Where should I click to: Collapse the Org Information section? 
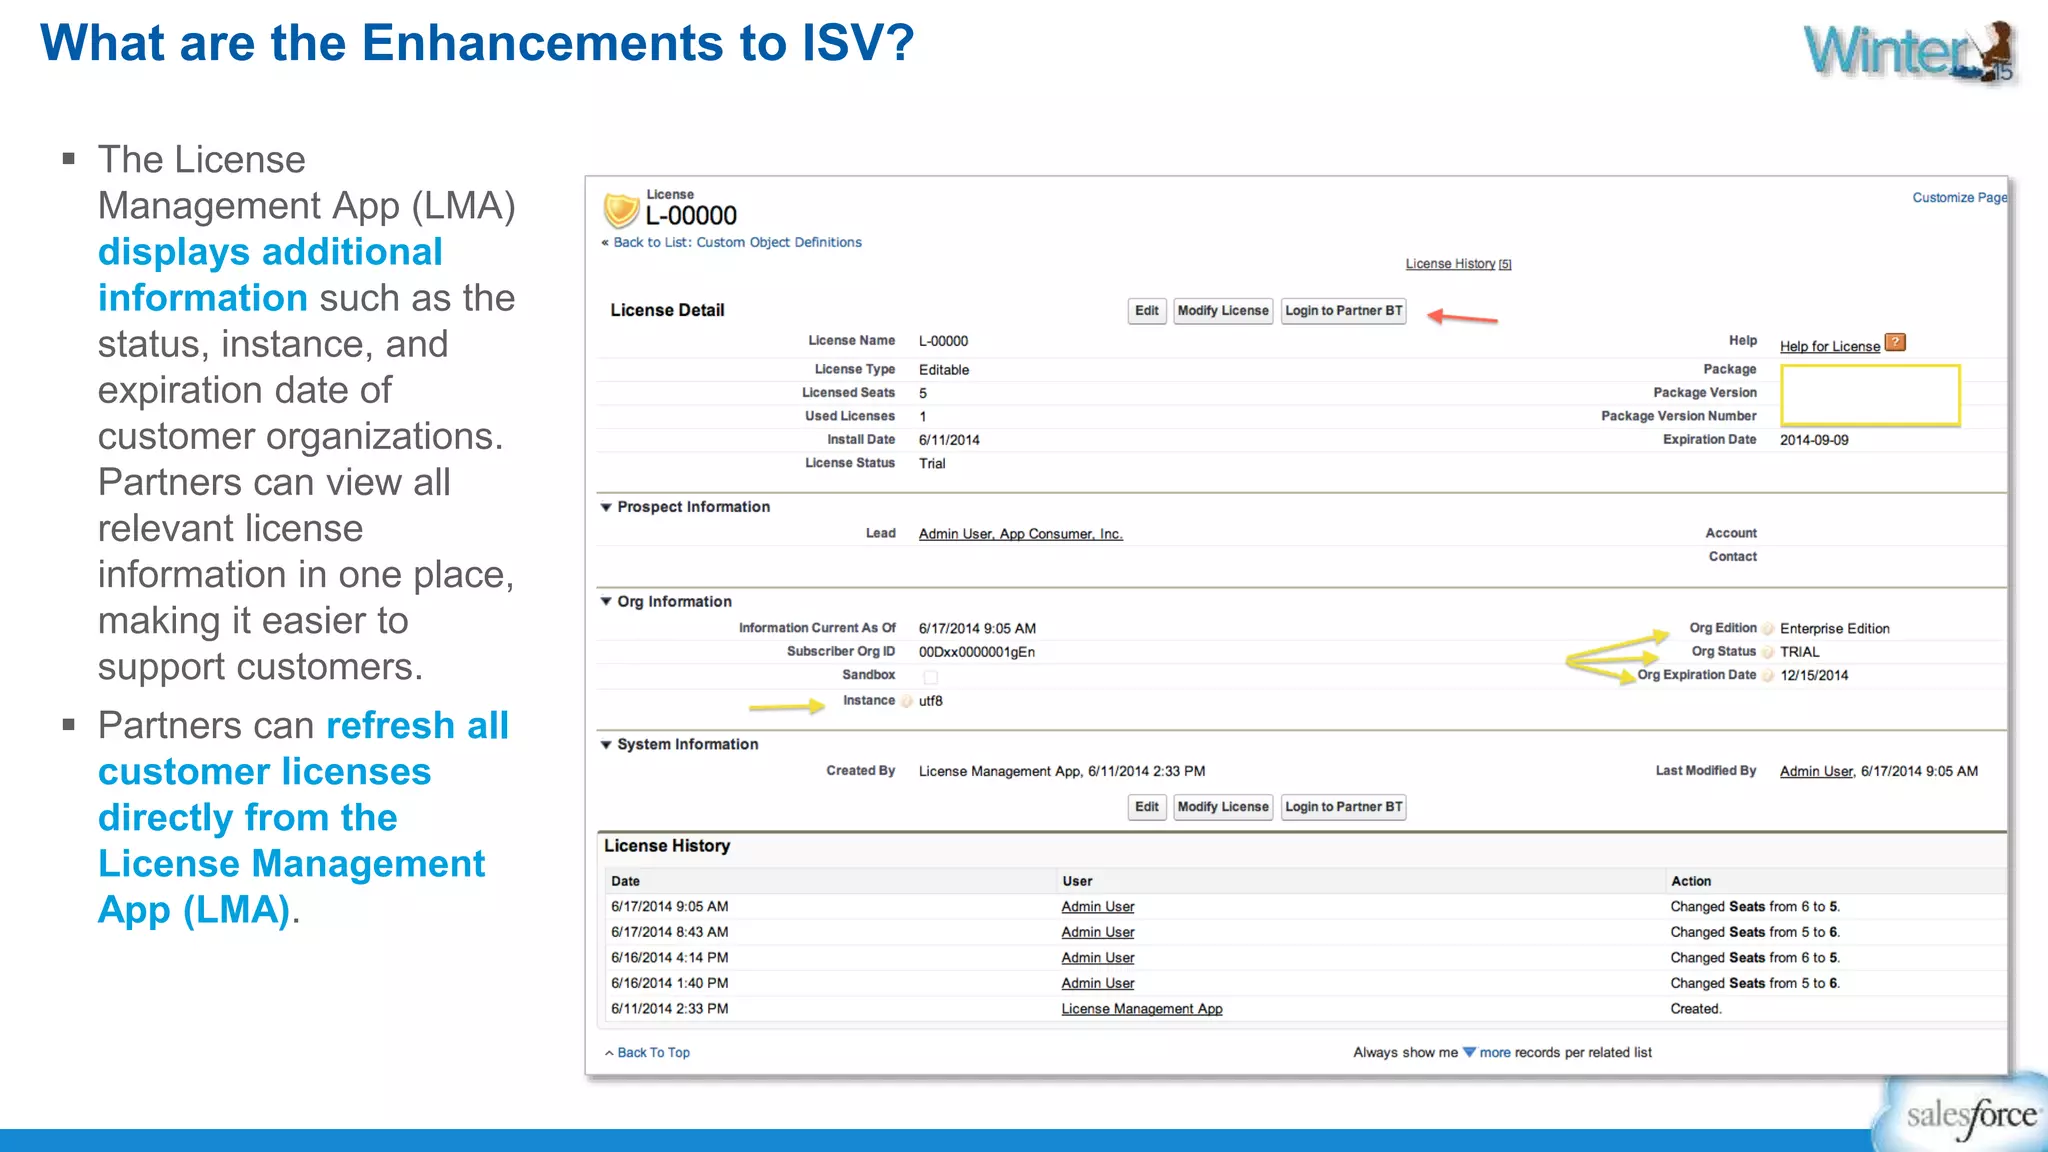pos(606,601)
